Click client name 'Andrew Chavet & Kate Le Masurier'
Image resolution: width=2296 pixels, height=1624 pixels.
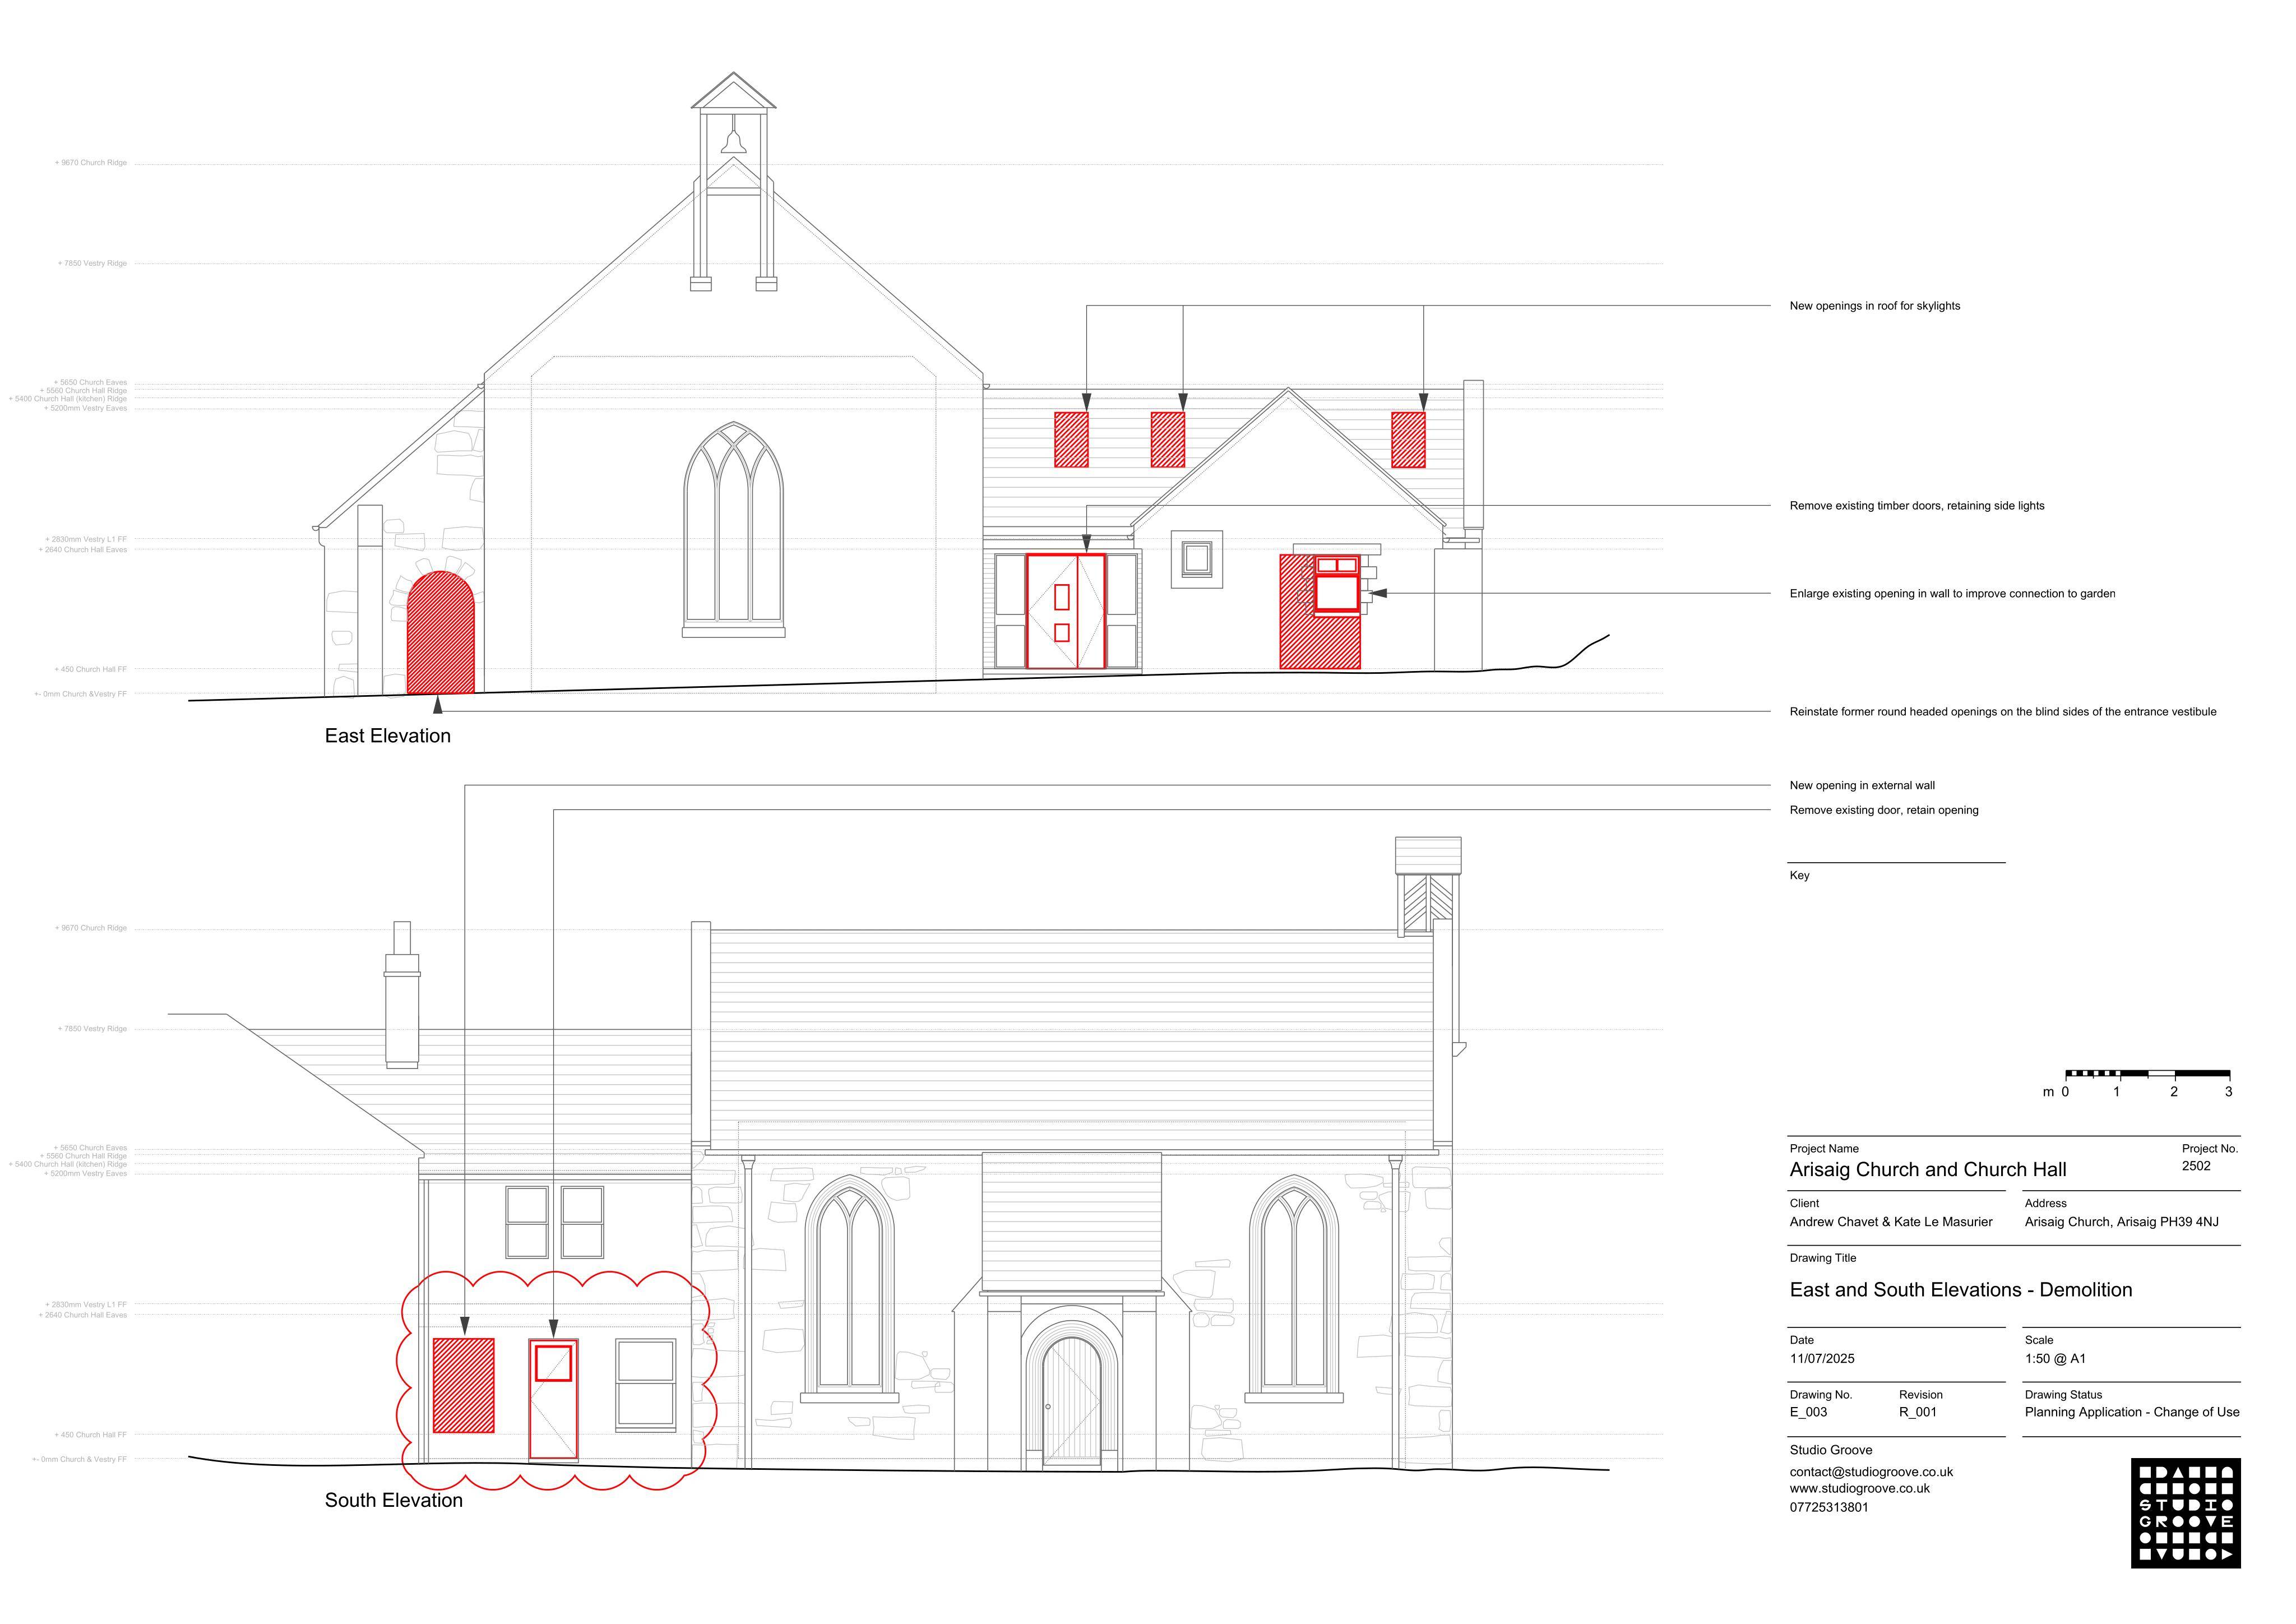pos(1890,1222)
